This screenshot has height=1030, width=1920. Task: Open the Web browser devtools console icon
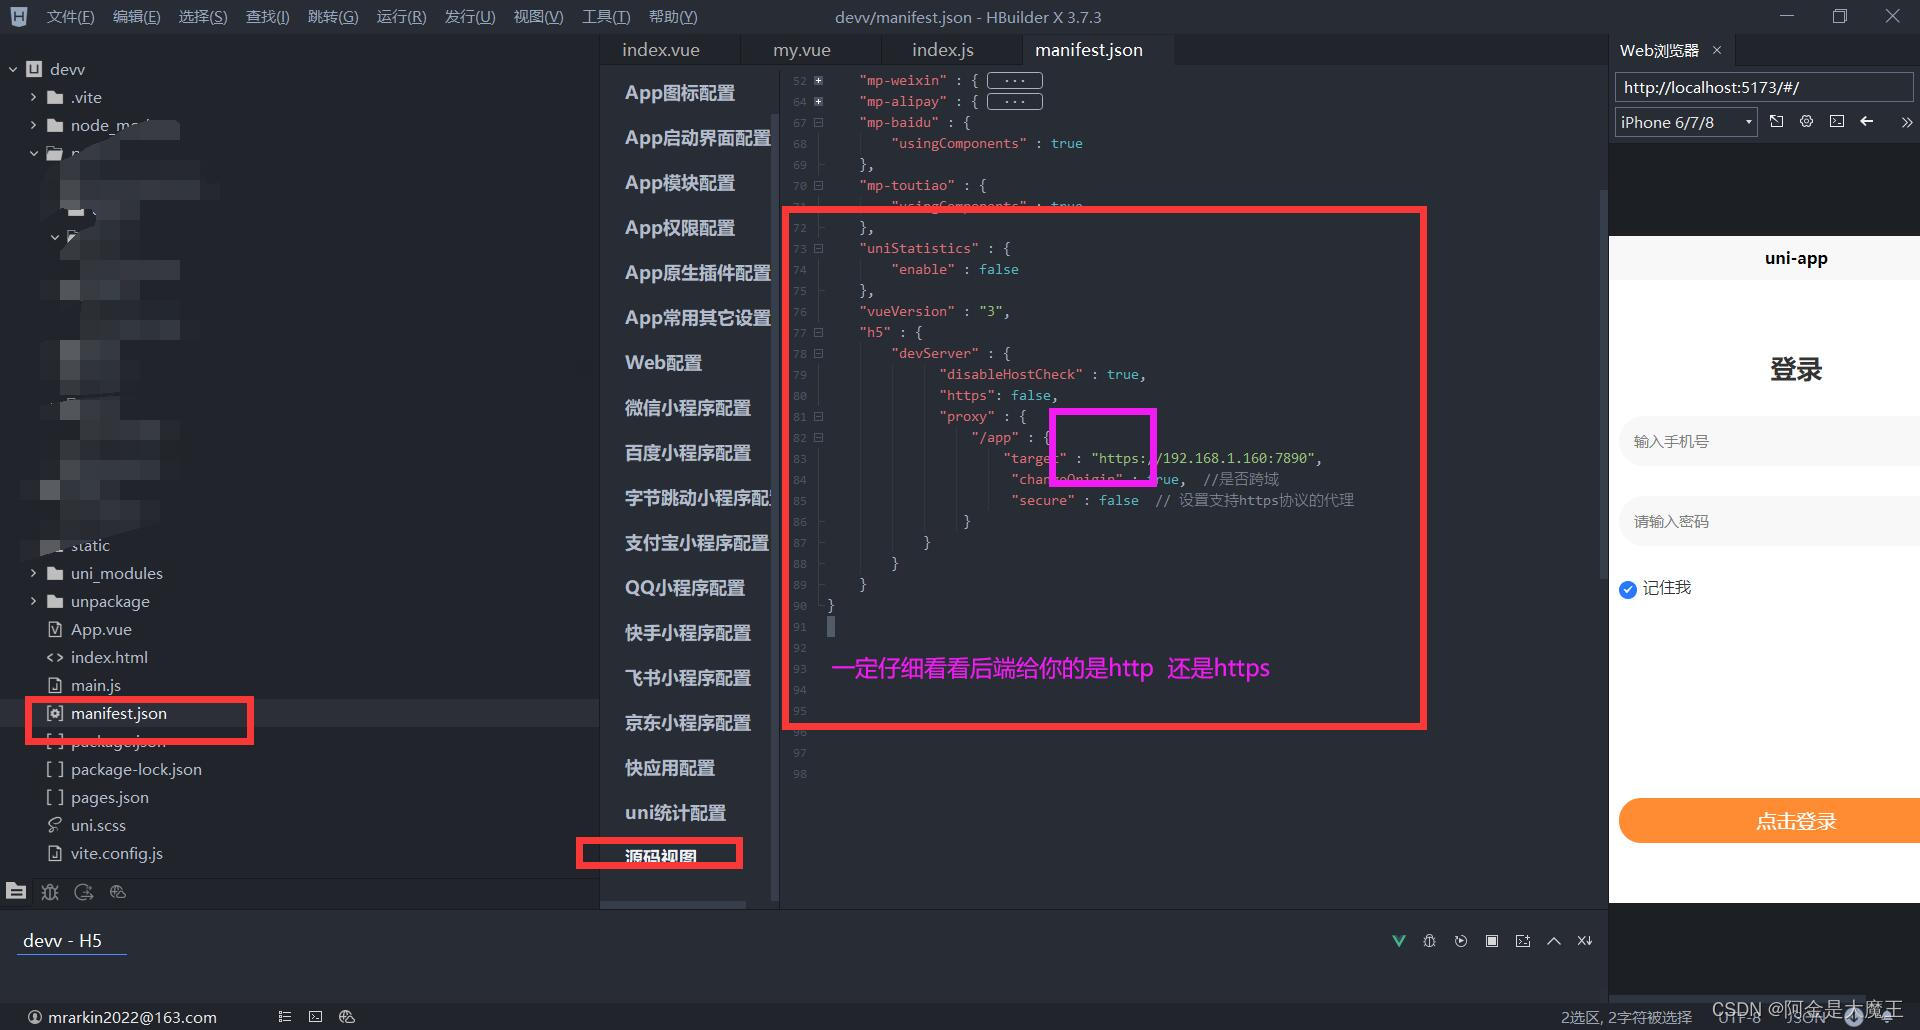click(x=1837, y=122)
